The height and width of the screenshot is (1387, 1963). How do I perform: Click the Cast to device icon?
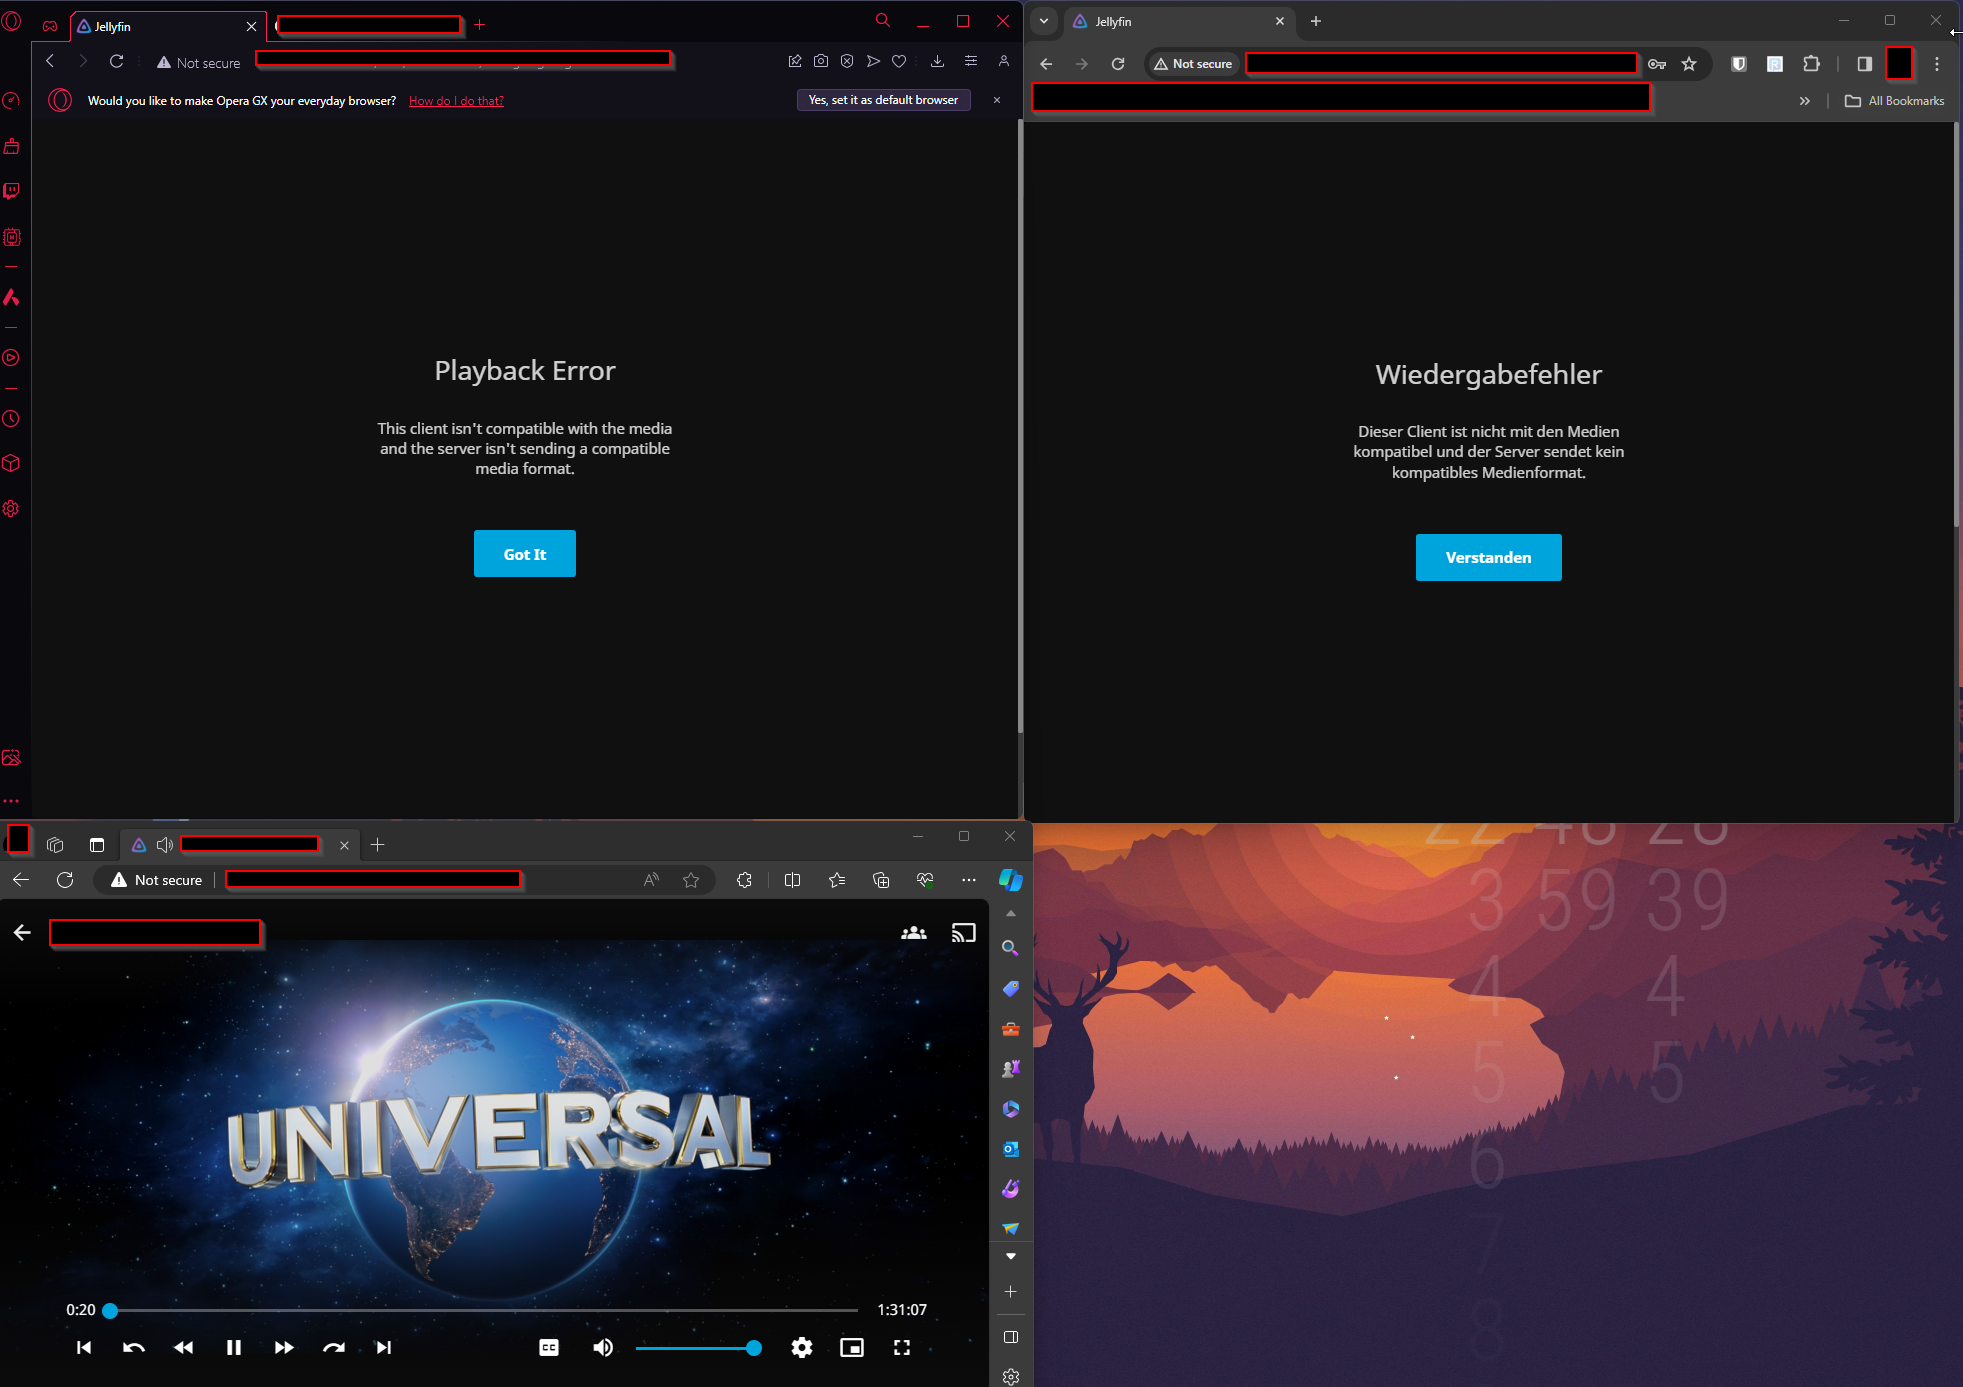click(963, 933)
